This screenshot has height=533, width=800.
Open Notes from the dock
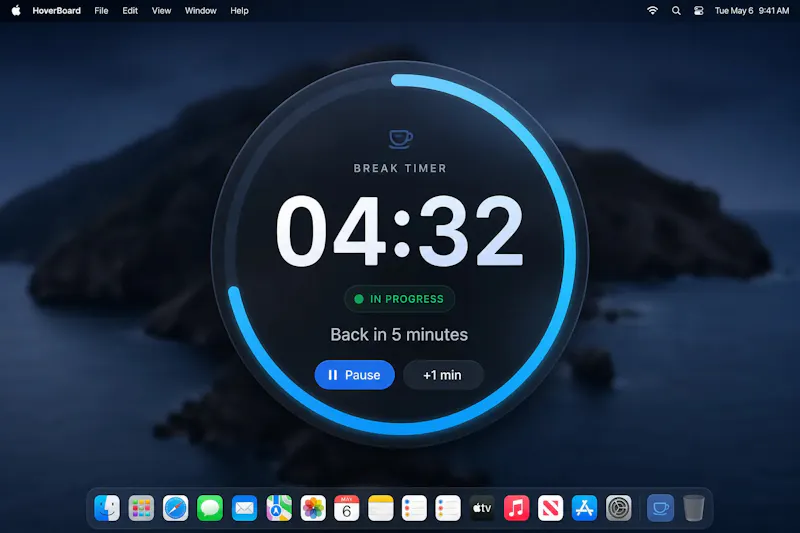pyautogui.click(x=381, y=508)
